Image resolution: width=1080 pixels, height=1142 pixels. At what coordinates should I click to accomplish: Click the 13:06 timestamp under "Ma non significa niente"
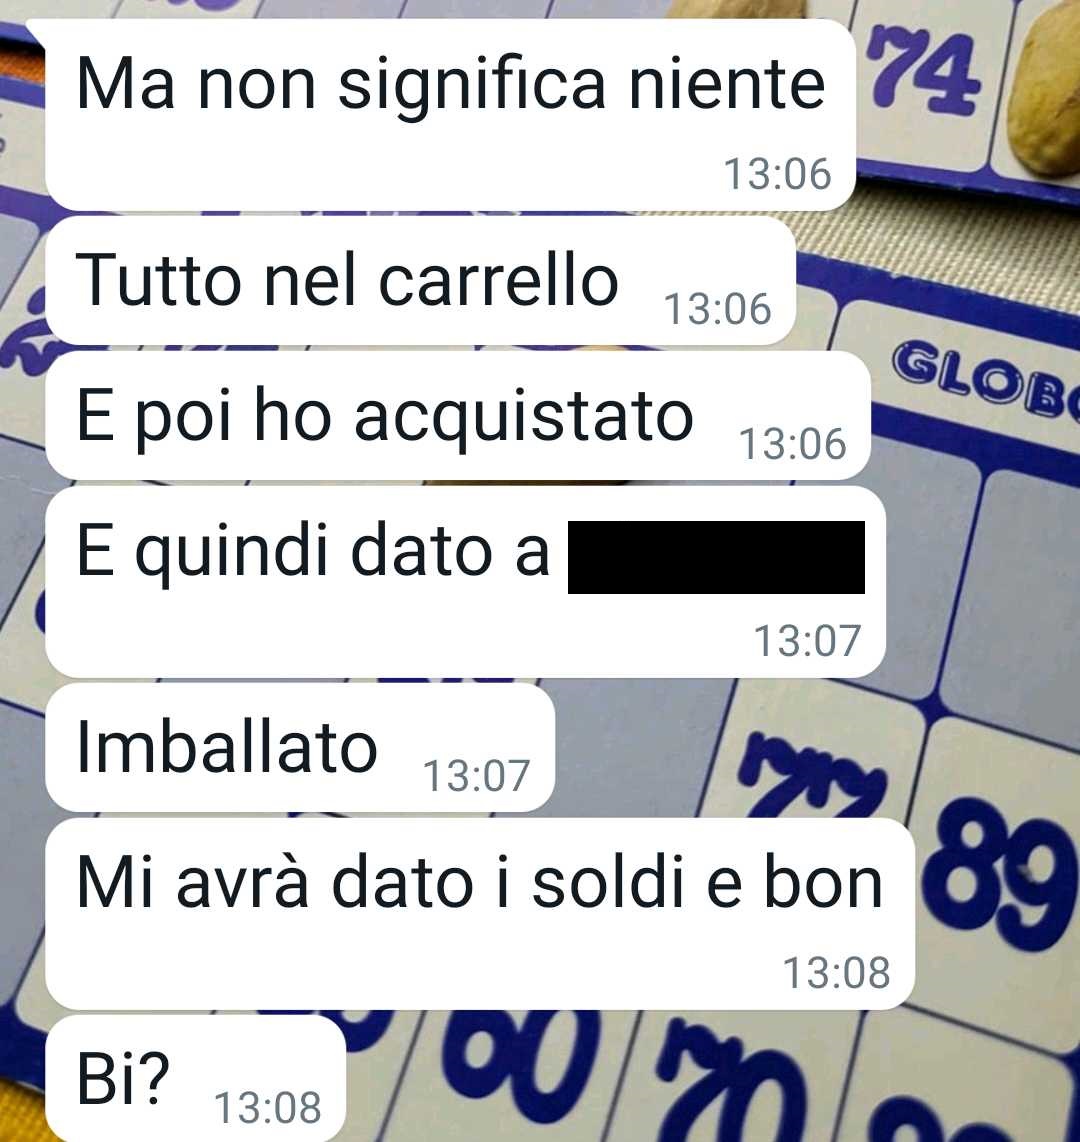tap(777, 175)
